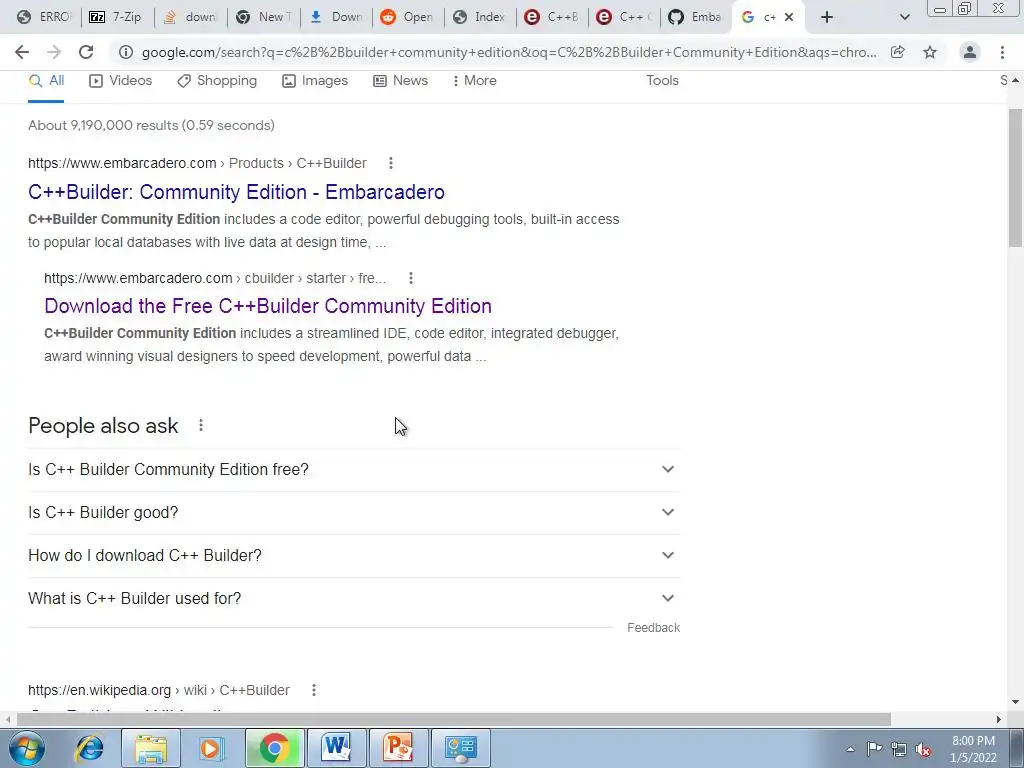
Task: Click muted volume tray icon
Action: [923, 749]
